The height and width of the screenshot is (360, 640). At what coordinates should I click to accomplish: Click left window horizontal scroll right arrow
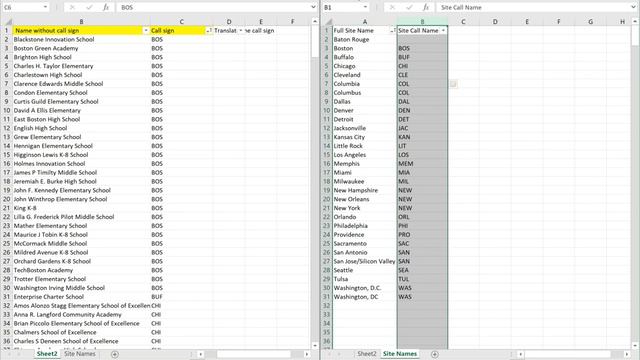307,354
